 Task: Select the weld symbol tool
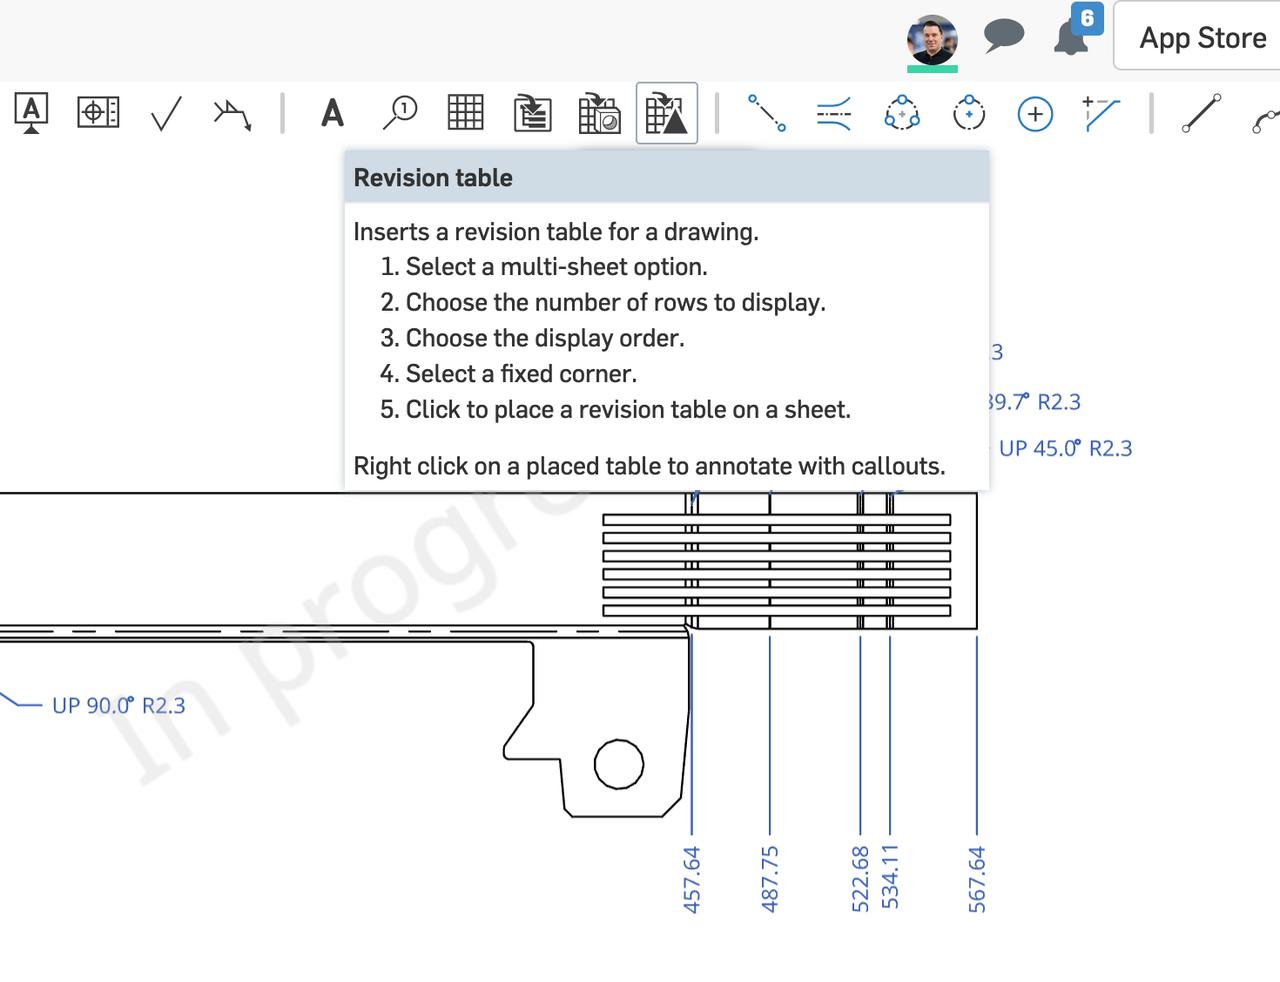231,114
